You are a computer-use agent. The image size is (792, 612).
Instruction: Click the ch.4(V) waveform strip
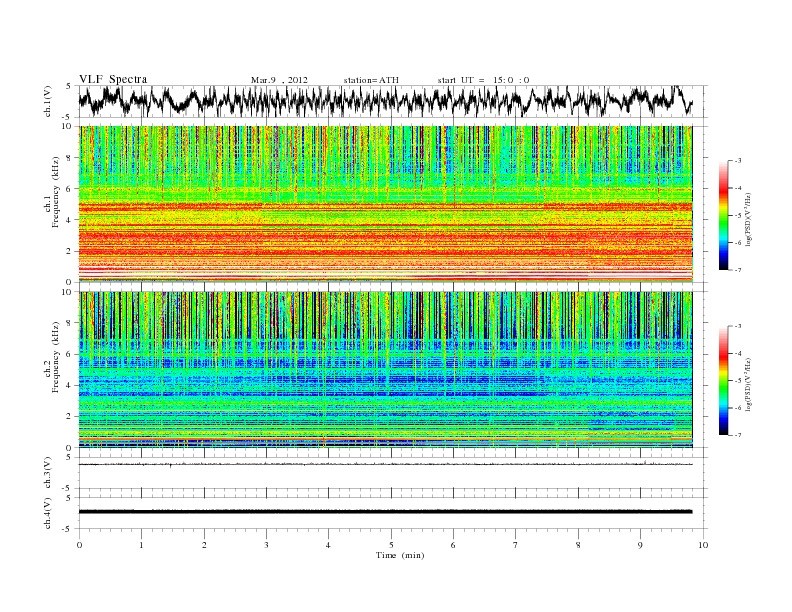390,511
